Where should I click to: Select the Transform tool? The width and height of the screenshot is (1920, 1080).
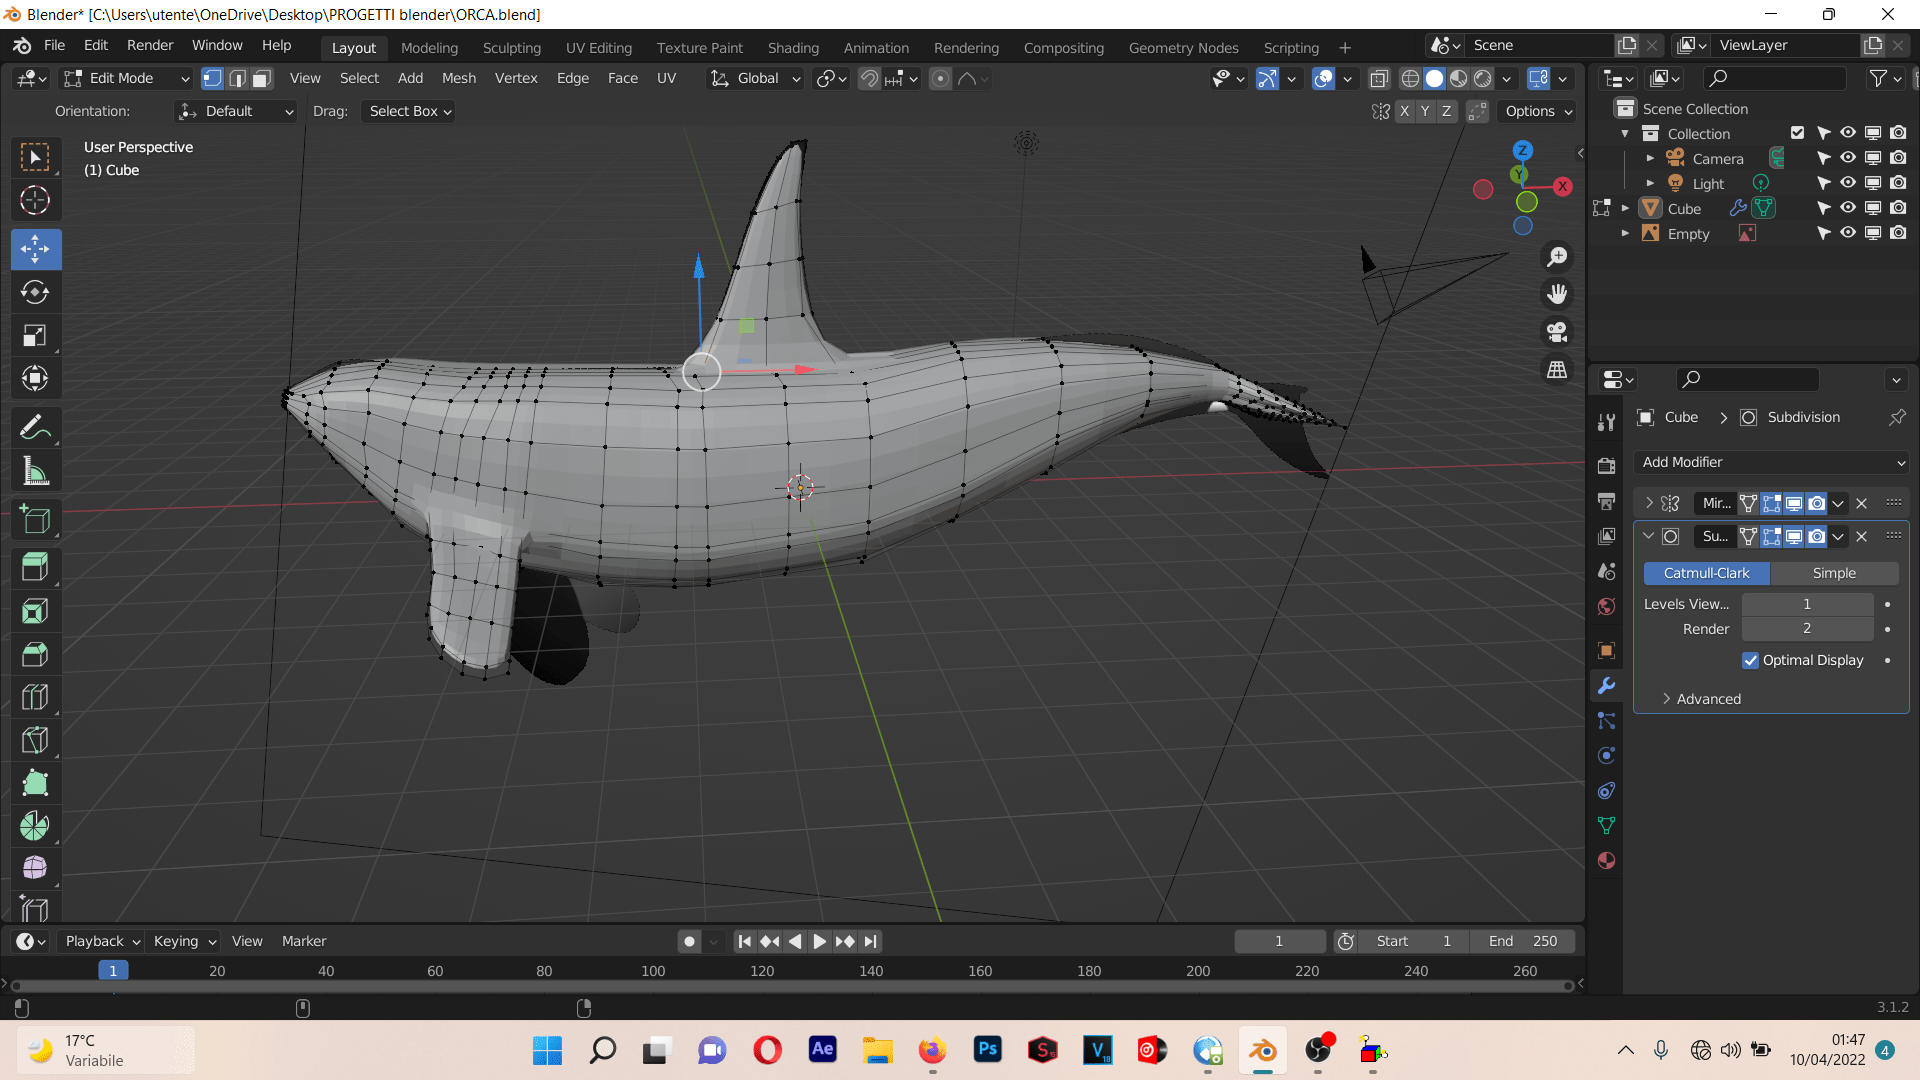(35, 378)
